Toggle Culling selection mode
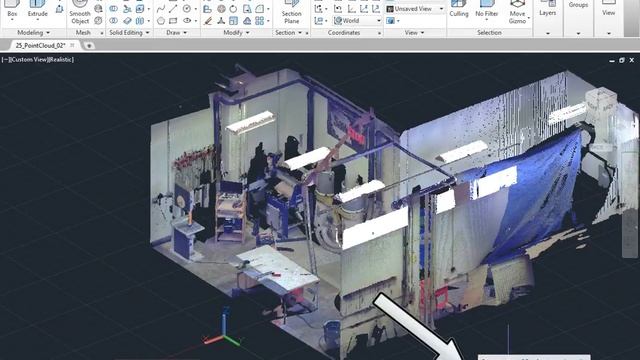 point(459,9)
